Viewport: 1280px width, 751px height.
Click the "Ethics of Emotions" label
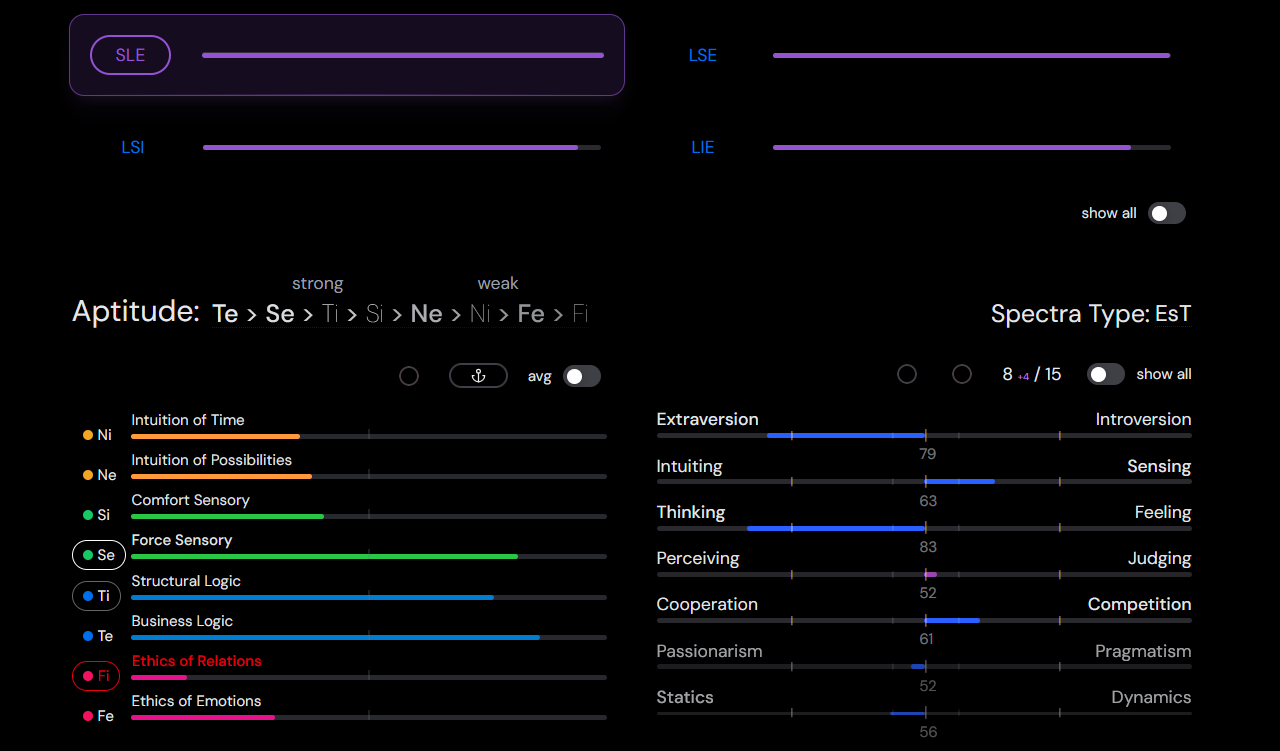(197, 701)
